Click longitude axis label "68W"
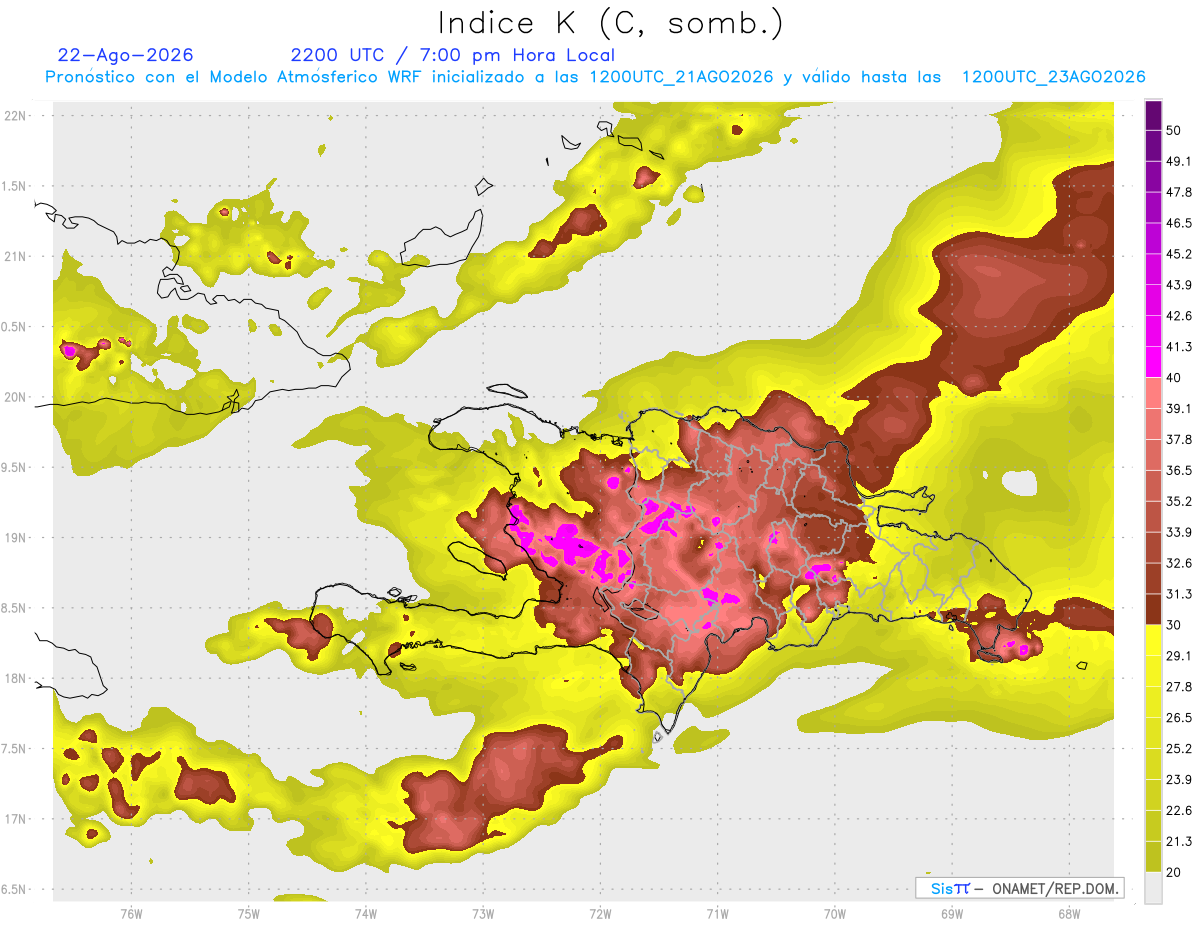The image size is (1200, 927). [x=1068, y=914]
